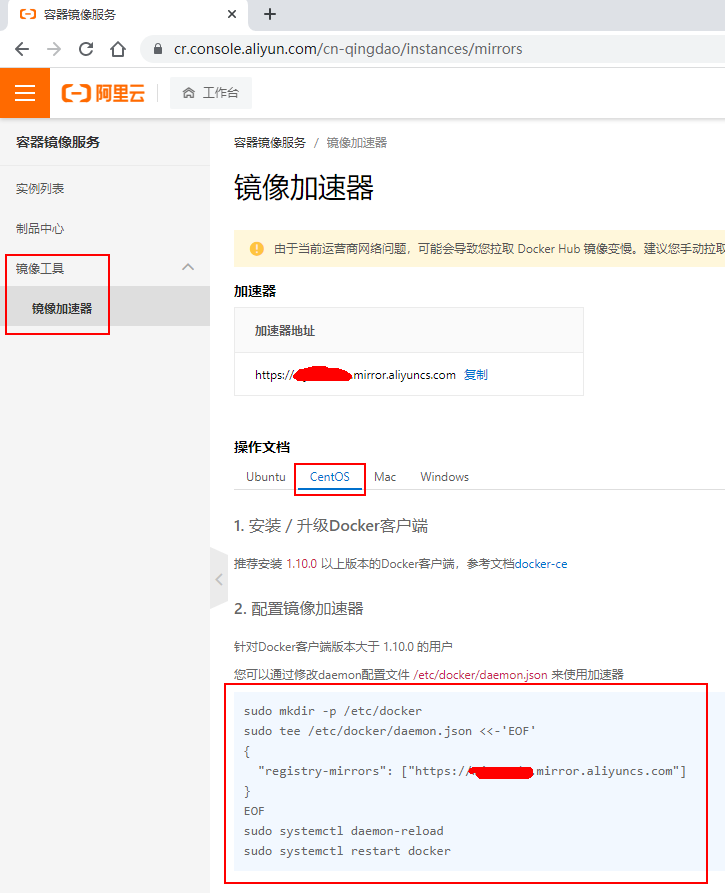Go to browser home page icon
Image resolution: width=725 pixels, height=893 pixels.
coord(118,49)
